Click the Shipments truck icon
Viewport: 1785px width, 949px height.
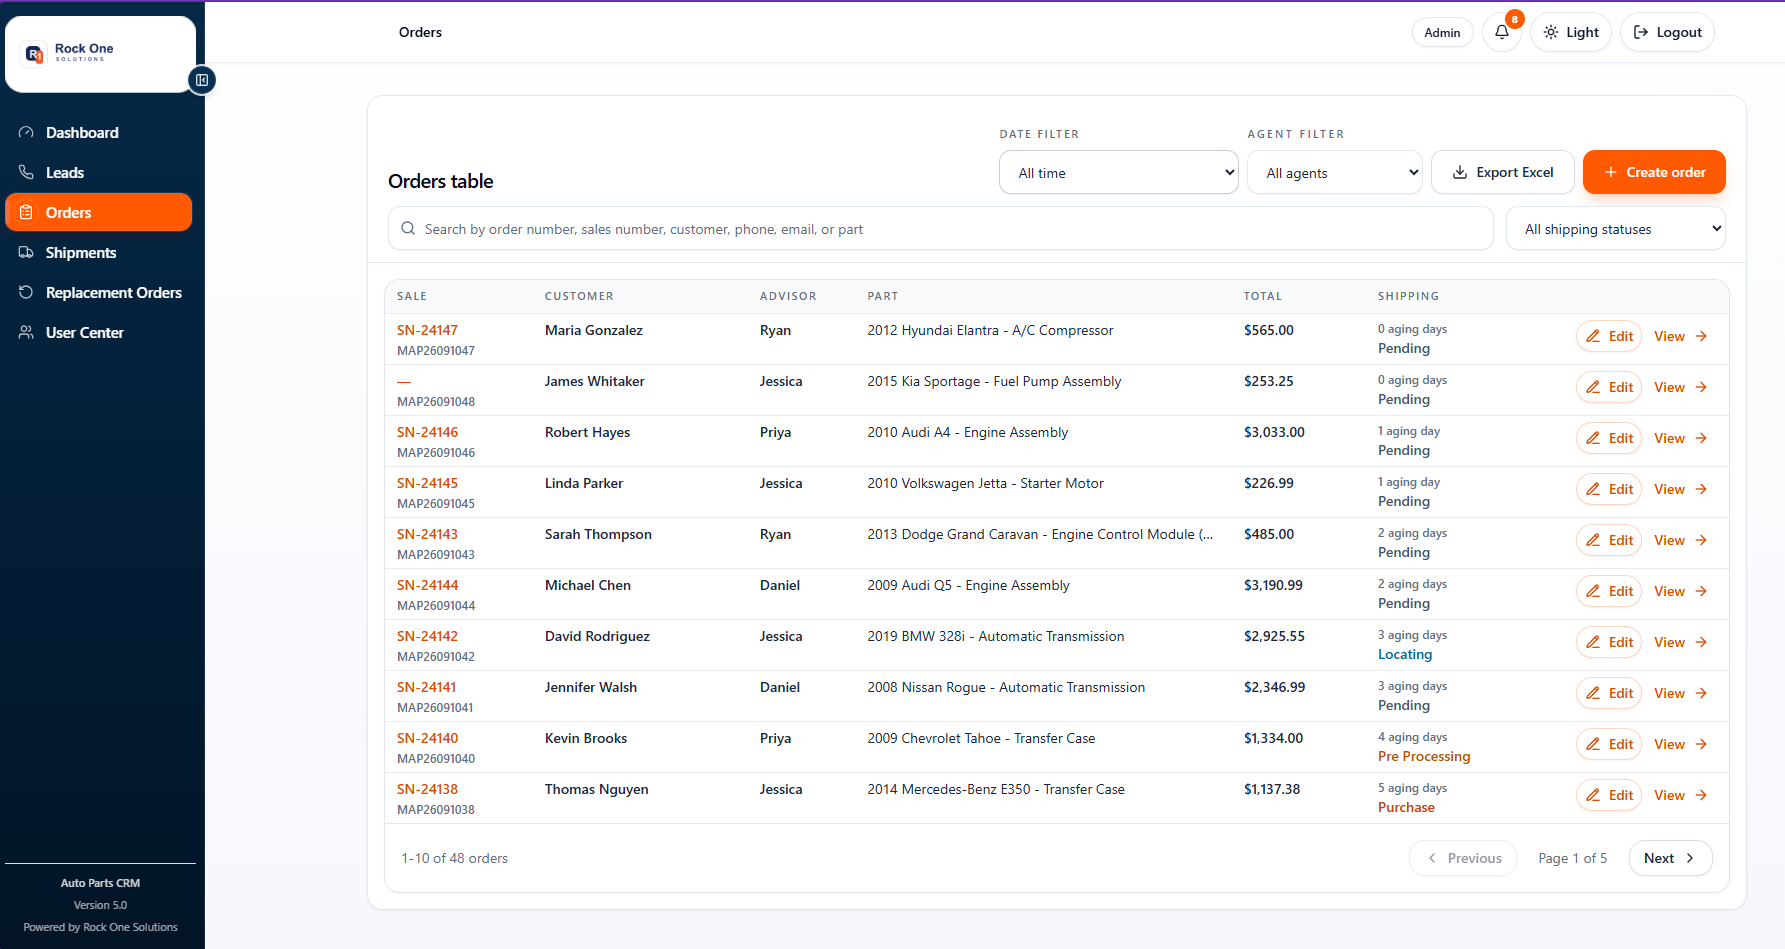point(26,252)
